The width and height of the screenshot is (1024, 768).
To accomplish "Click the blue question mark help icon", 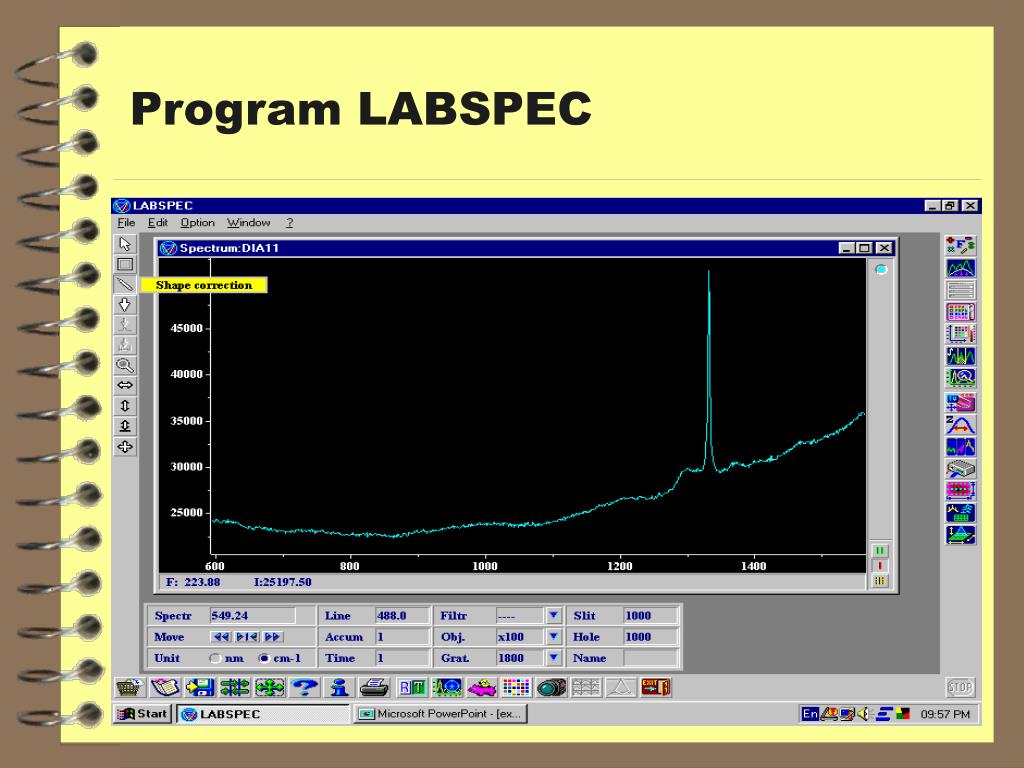I will coord(304,687).
